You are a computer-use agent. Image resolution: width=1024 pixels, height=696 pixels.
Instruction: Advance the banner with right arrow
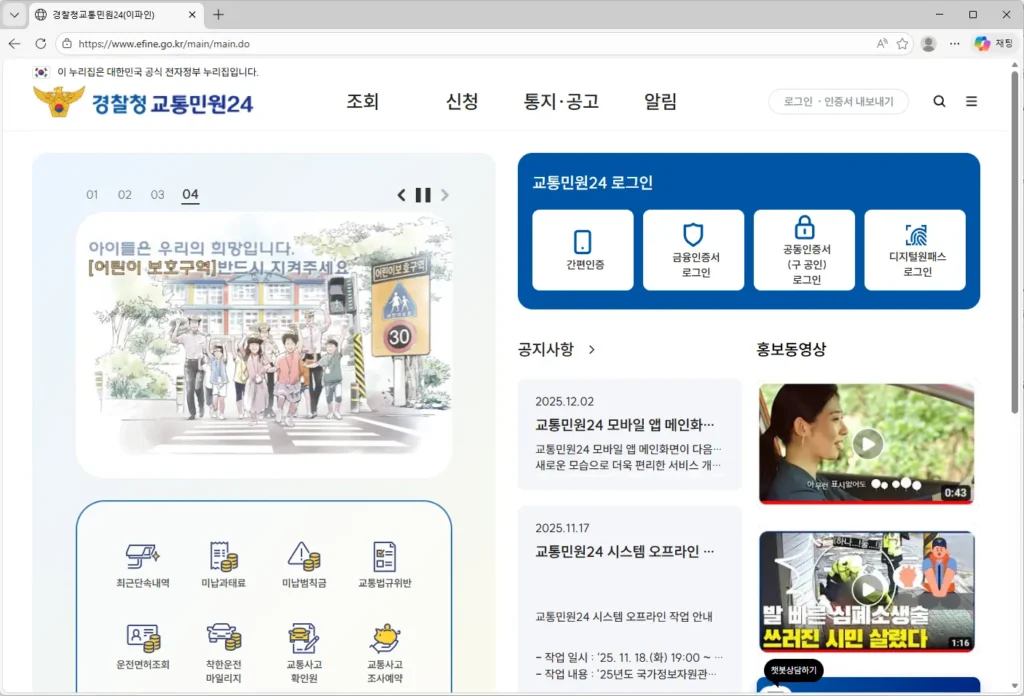click(x=444, y=194)
